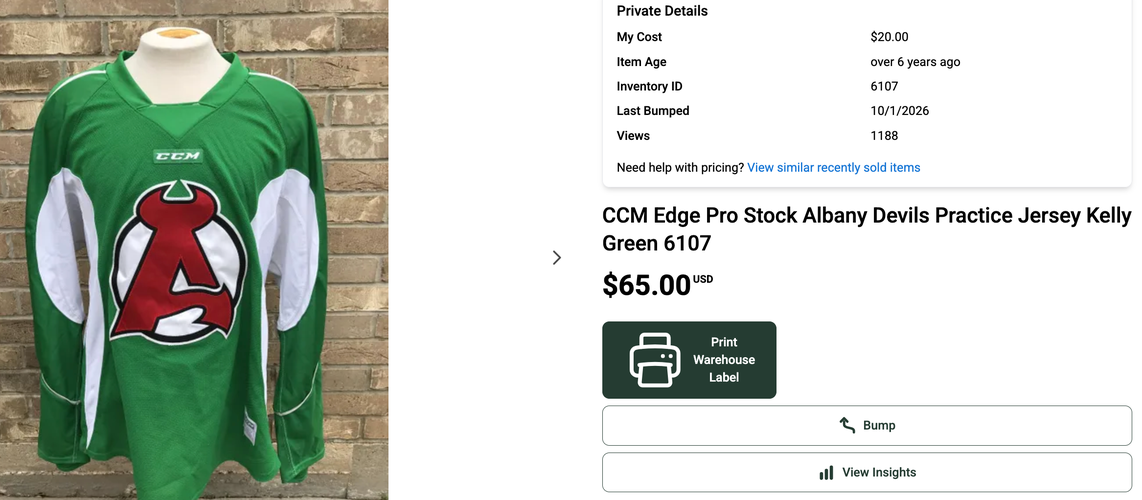Print Warehouse Label for this item
Image resolution: width=1142 pixels, height=500 pixels.
coord(689,360)
